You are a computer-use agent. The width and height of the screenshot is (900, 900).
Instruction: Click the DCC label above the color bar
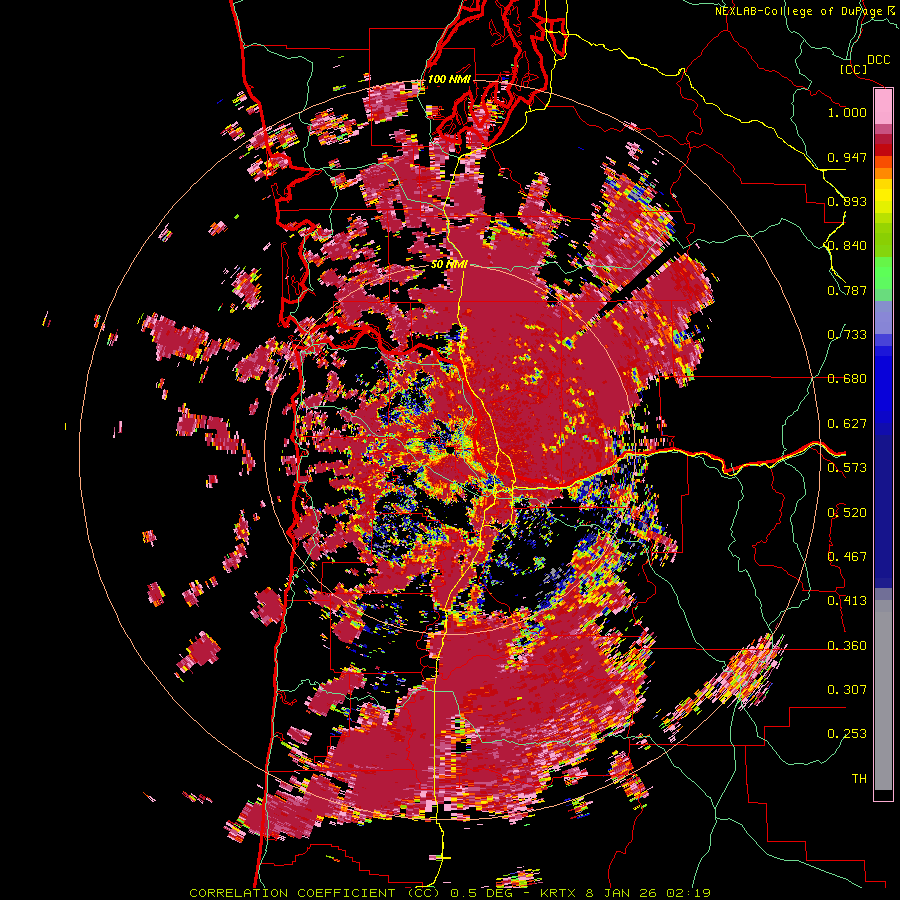tap(879, 60)
